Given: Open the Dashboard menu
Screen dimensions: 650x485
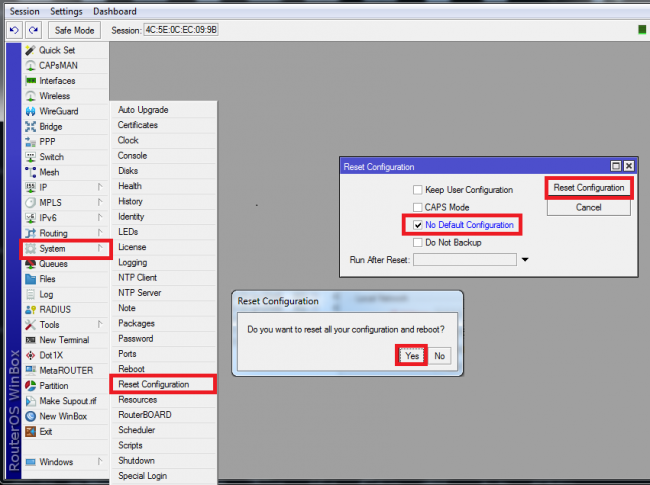Looking at the screenshot, I should pos(115,11).
